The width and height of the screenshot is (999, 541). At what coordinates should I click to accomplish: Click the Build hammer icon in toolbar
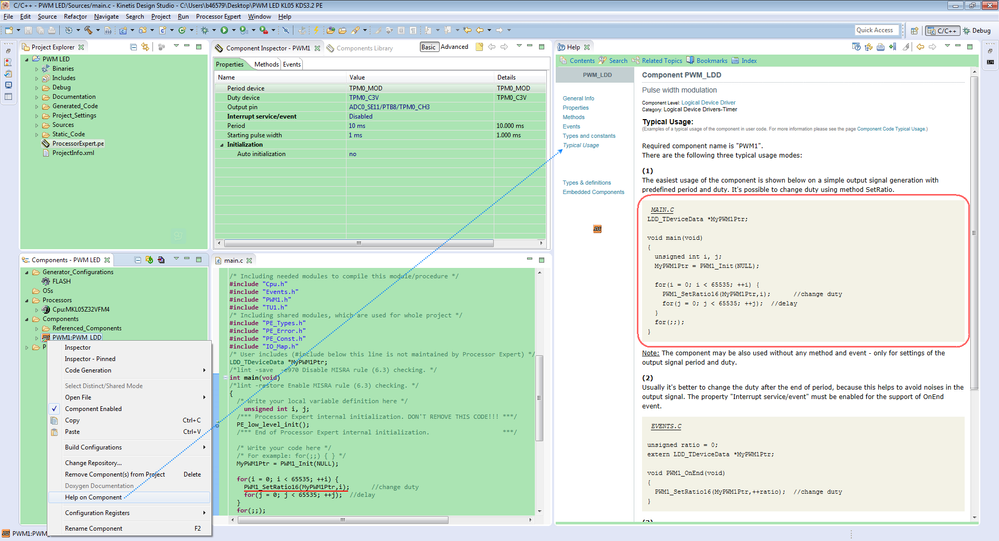point(88,30)
